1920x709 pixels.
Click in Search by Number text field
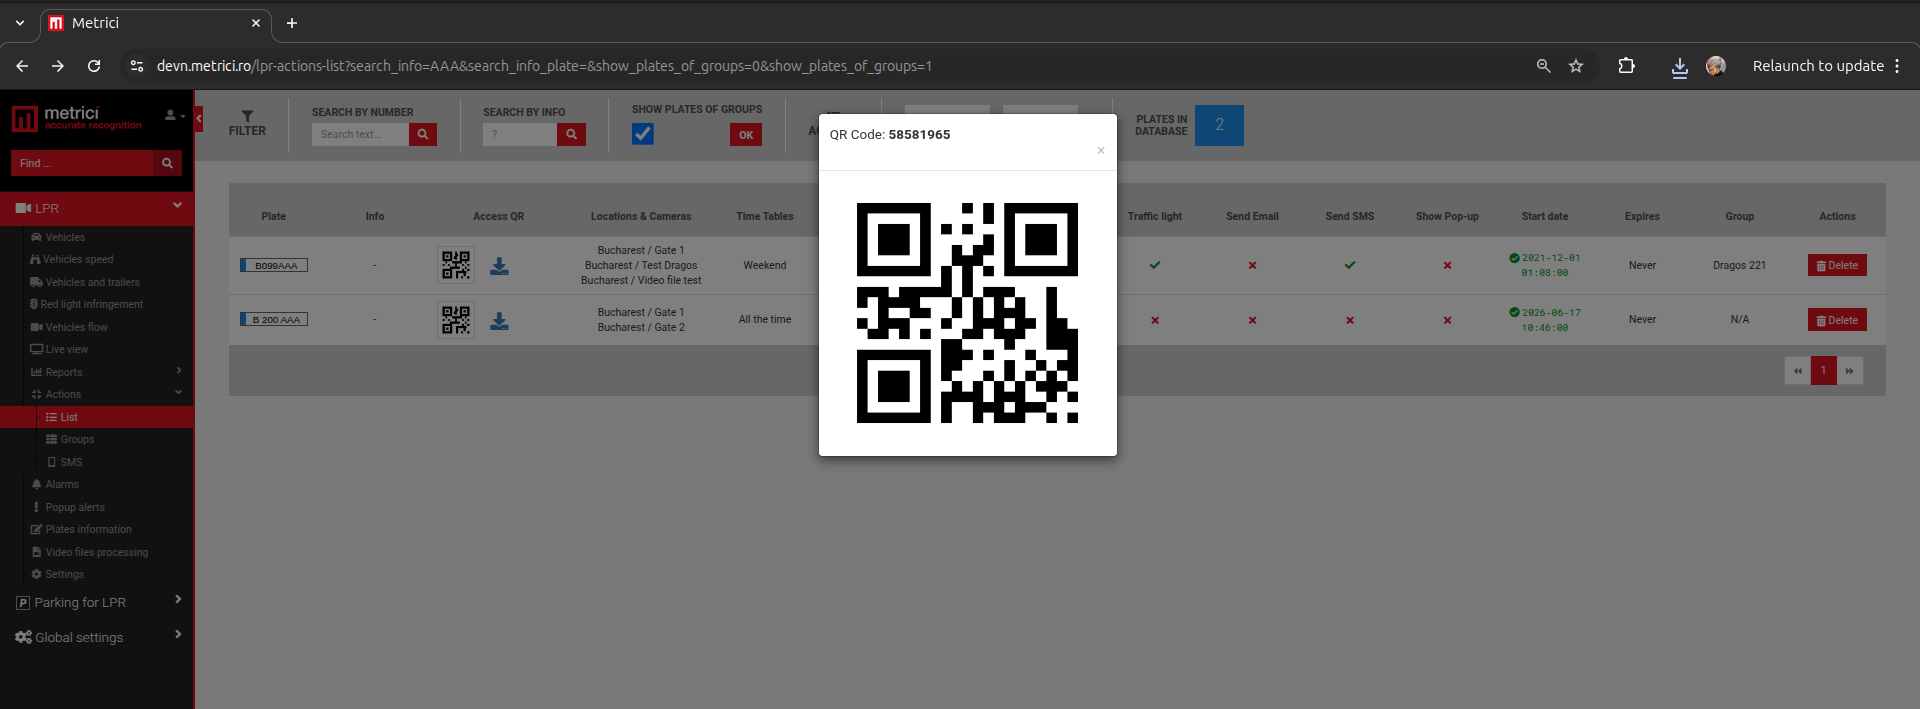(360, 134)
